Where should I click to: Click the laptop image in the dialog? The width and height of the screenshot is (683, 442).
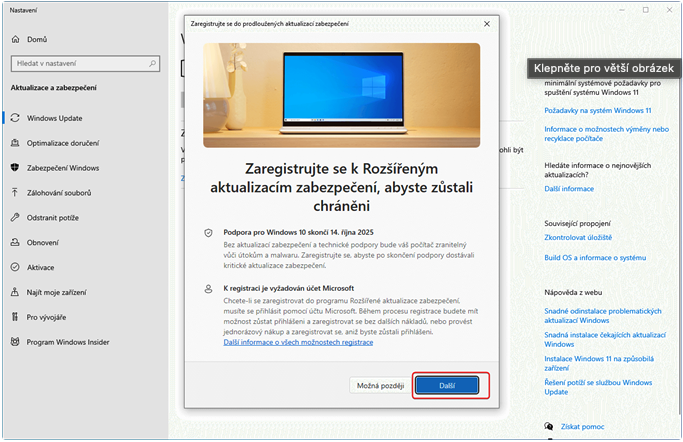pyautogui.click(x=341, y=95)
